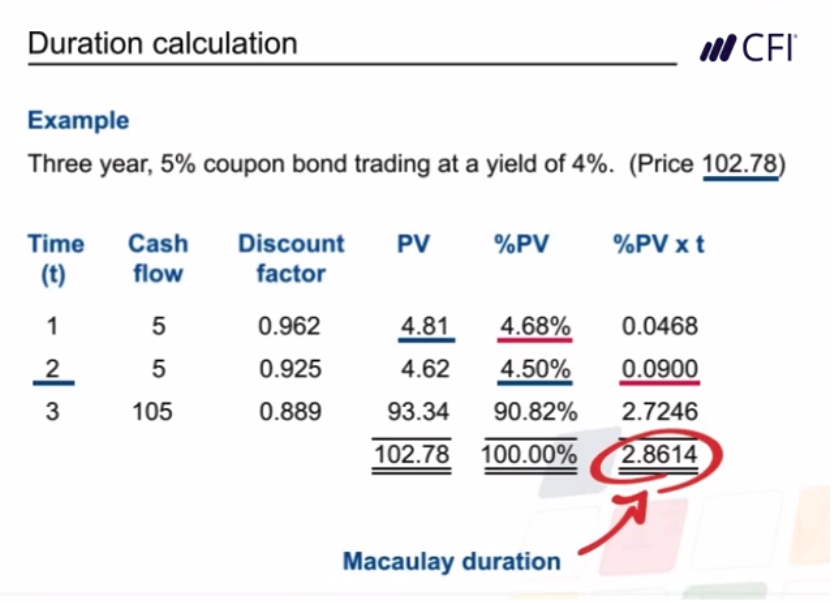Image resolution: width=837 pixels, height=603 pixels.
Task: Click the Cash flow column header
Action: pyautogui.click(x=158, y=259)
